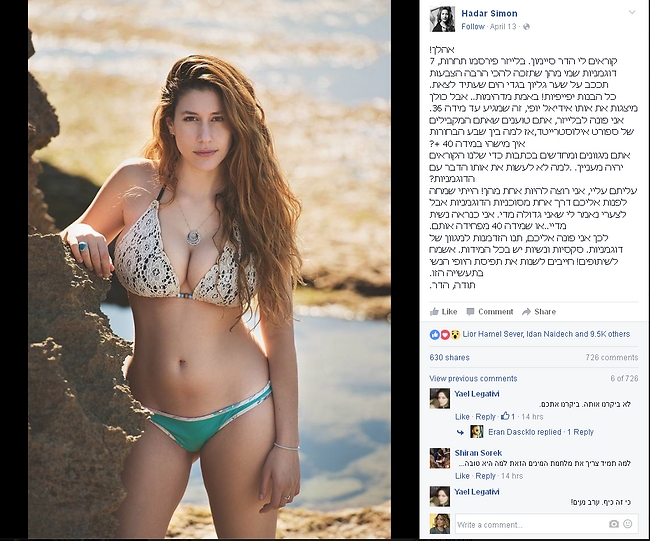The image size is (650, 541).
Task: Click the Comment speech bubble button
Action: coord(490,312)
